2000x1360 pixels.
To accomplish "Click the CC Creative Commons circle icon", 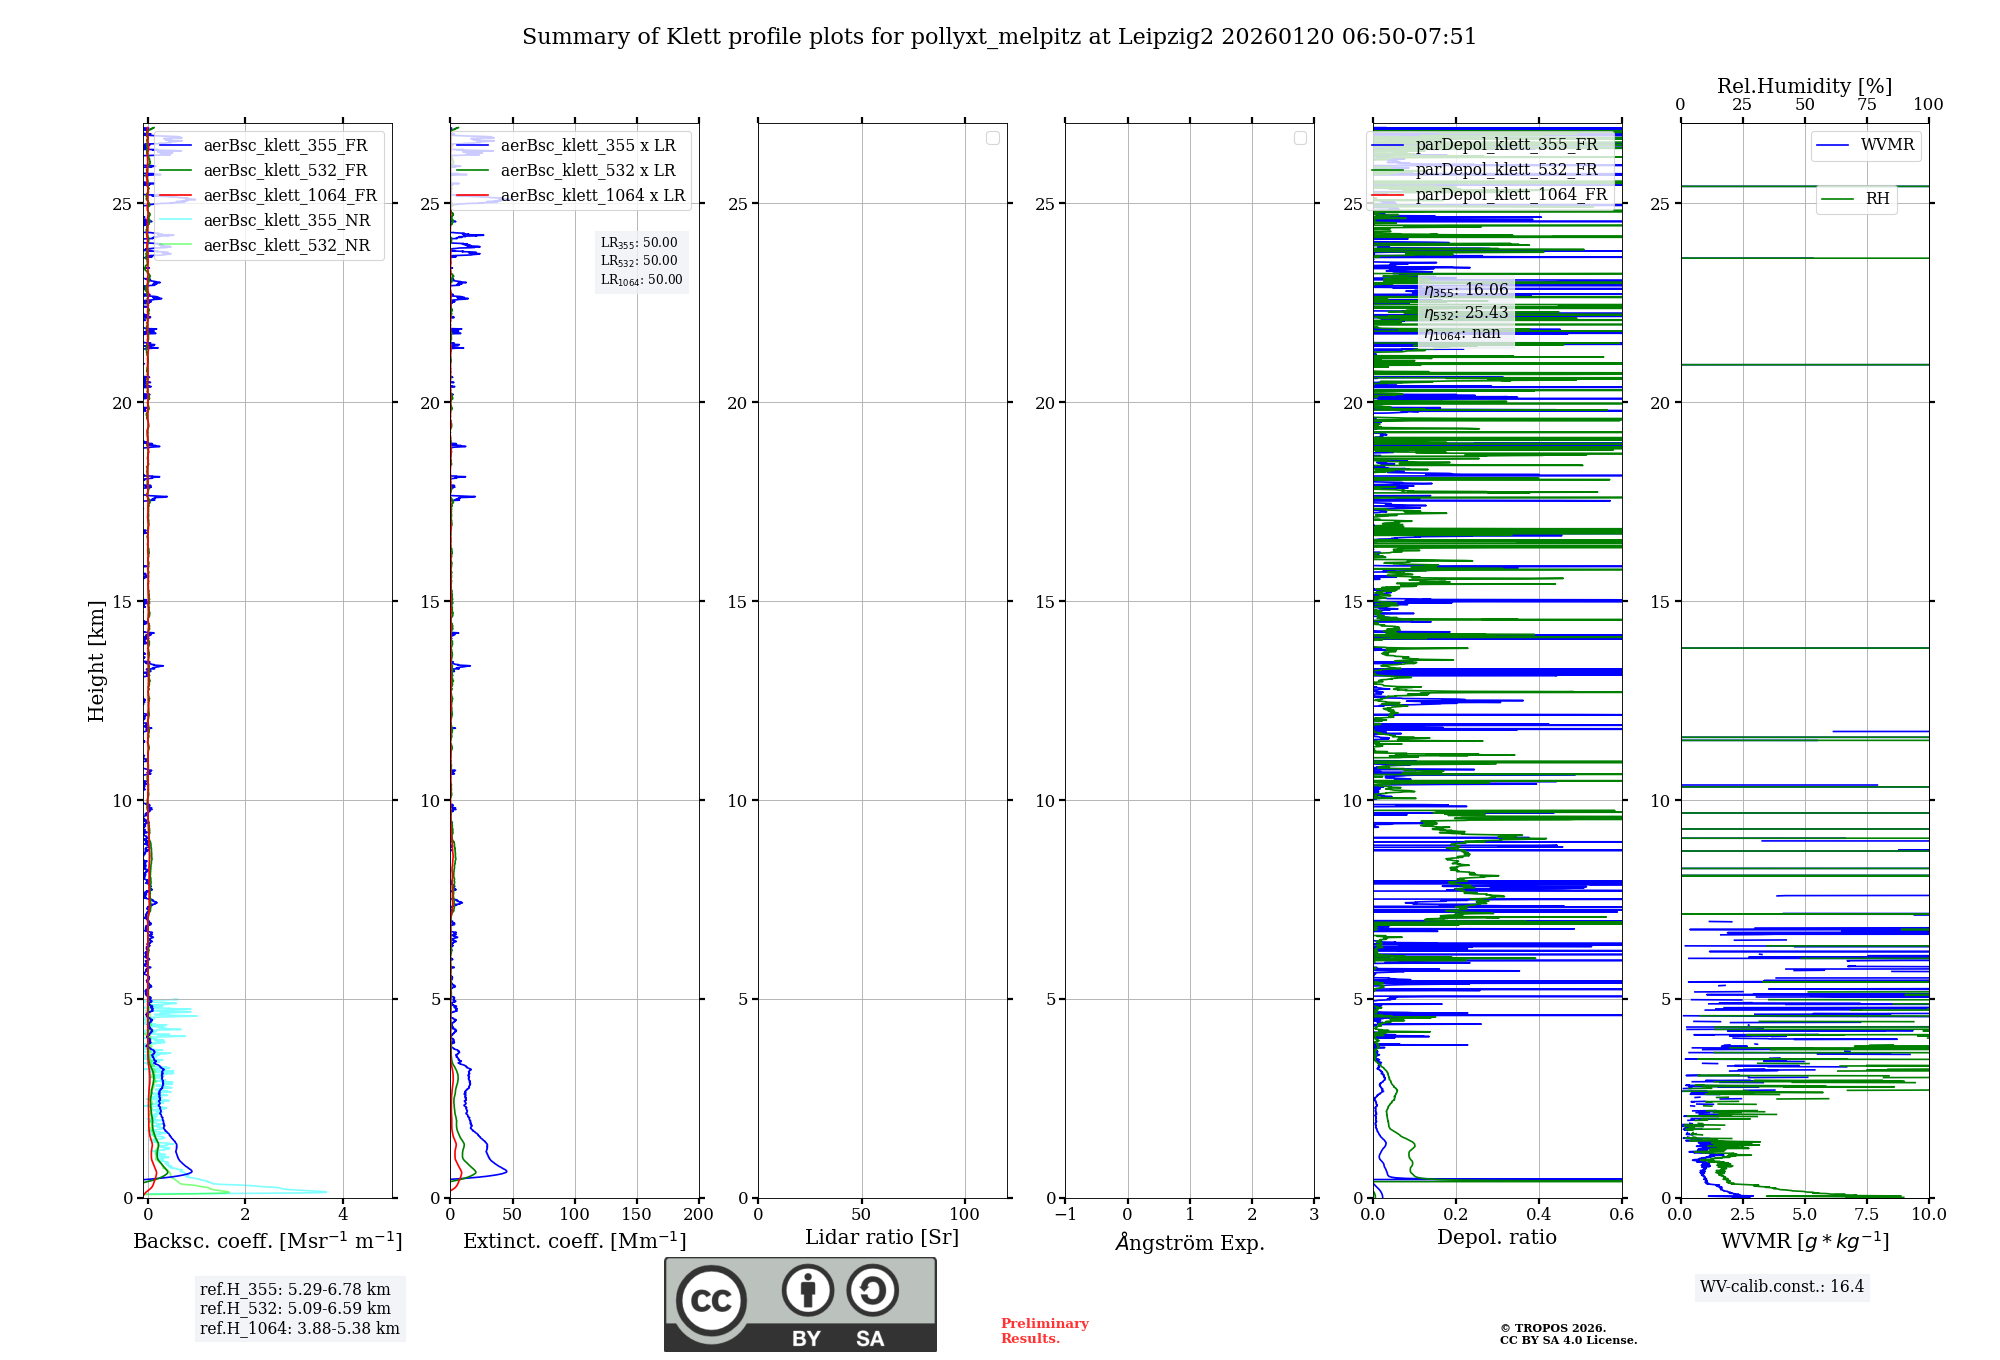I will click(711, 1300).
